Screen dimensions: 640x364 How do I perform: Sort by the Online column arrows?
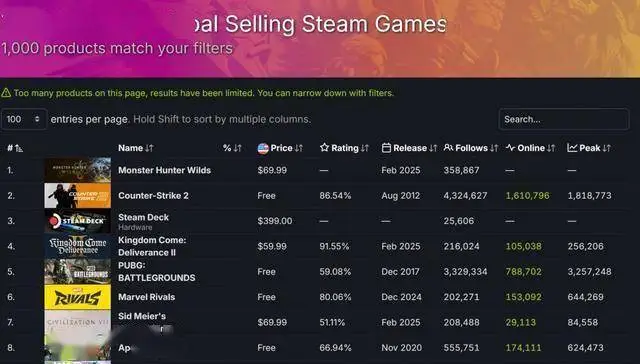pos(551,148)
